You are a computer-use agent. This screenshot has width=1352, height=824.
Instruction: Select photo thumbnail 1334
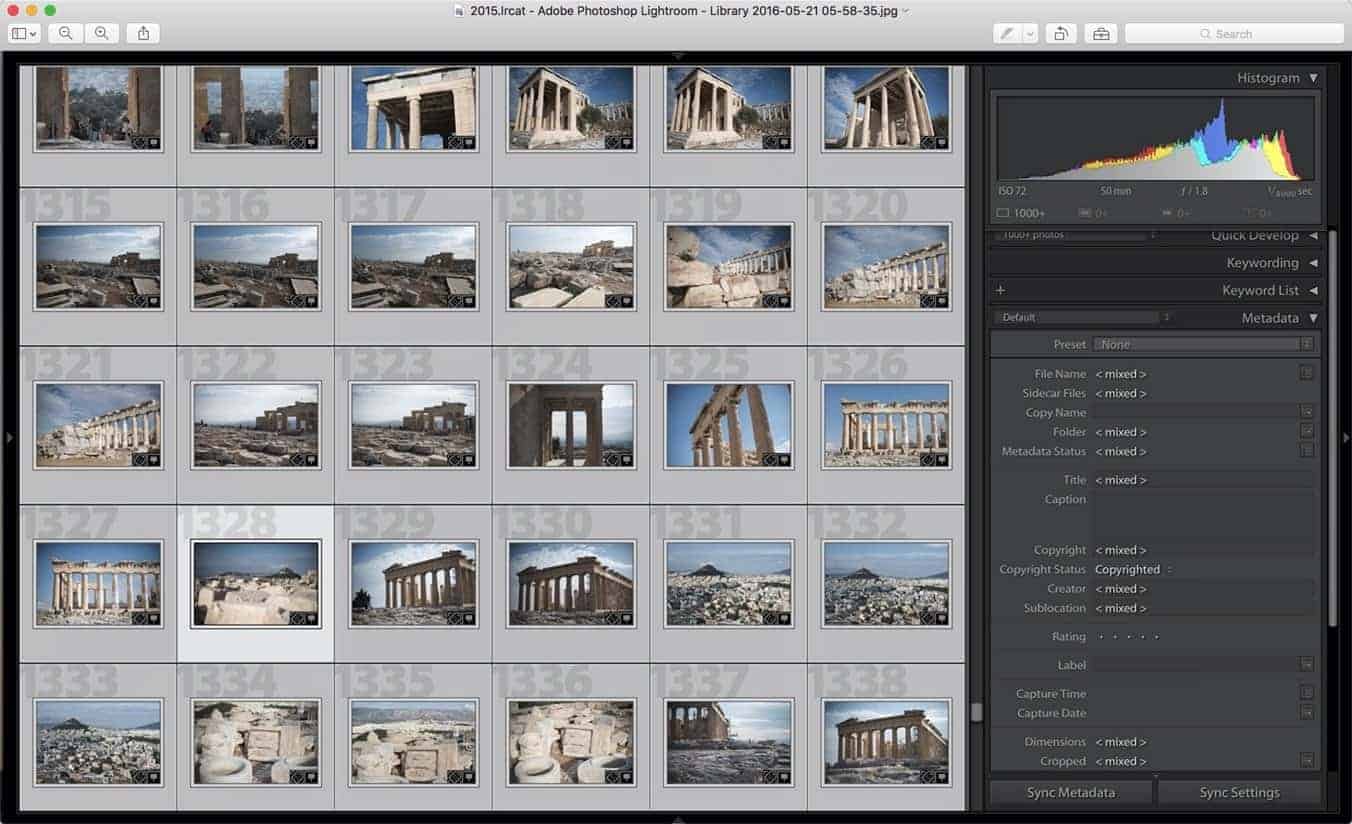[255, 742]
